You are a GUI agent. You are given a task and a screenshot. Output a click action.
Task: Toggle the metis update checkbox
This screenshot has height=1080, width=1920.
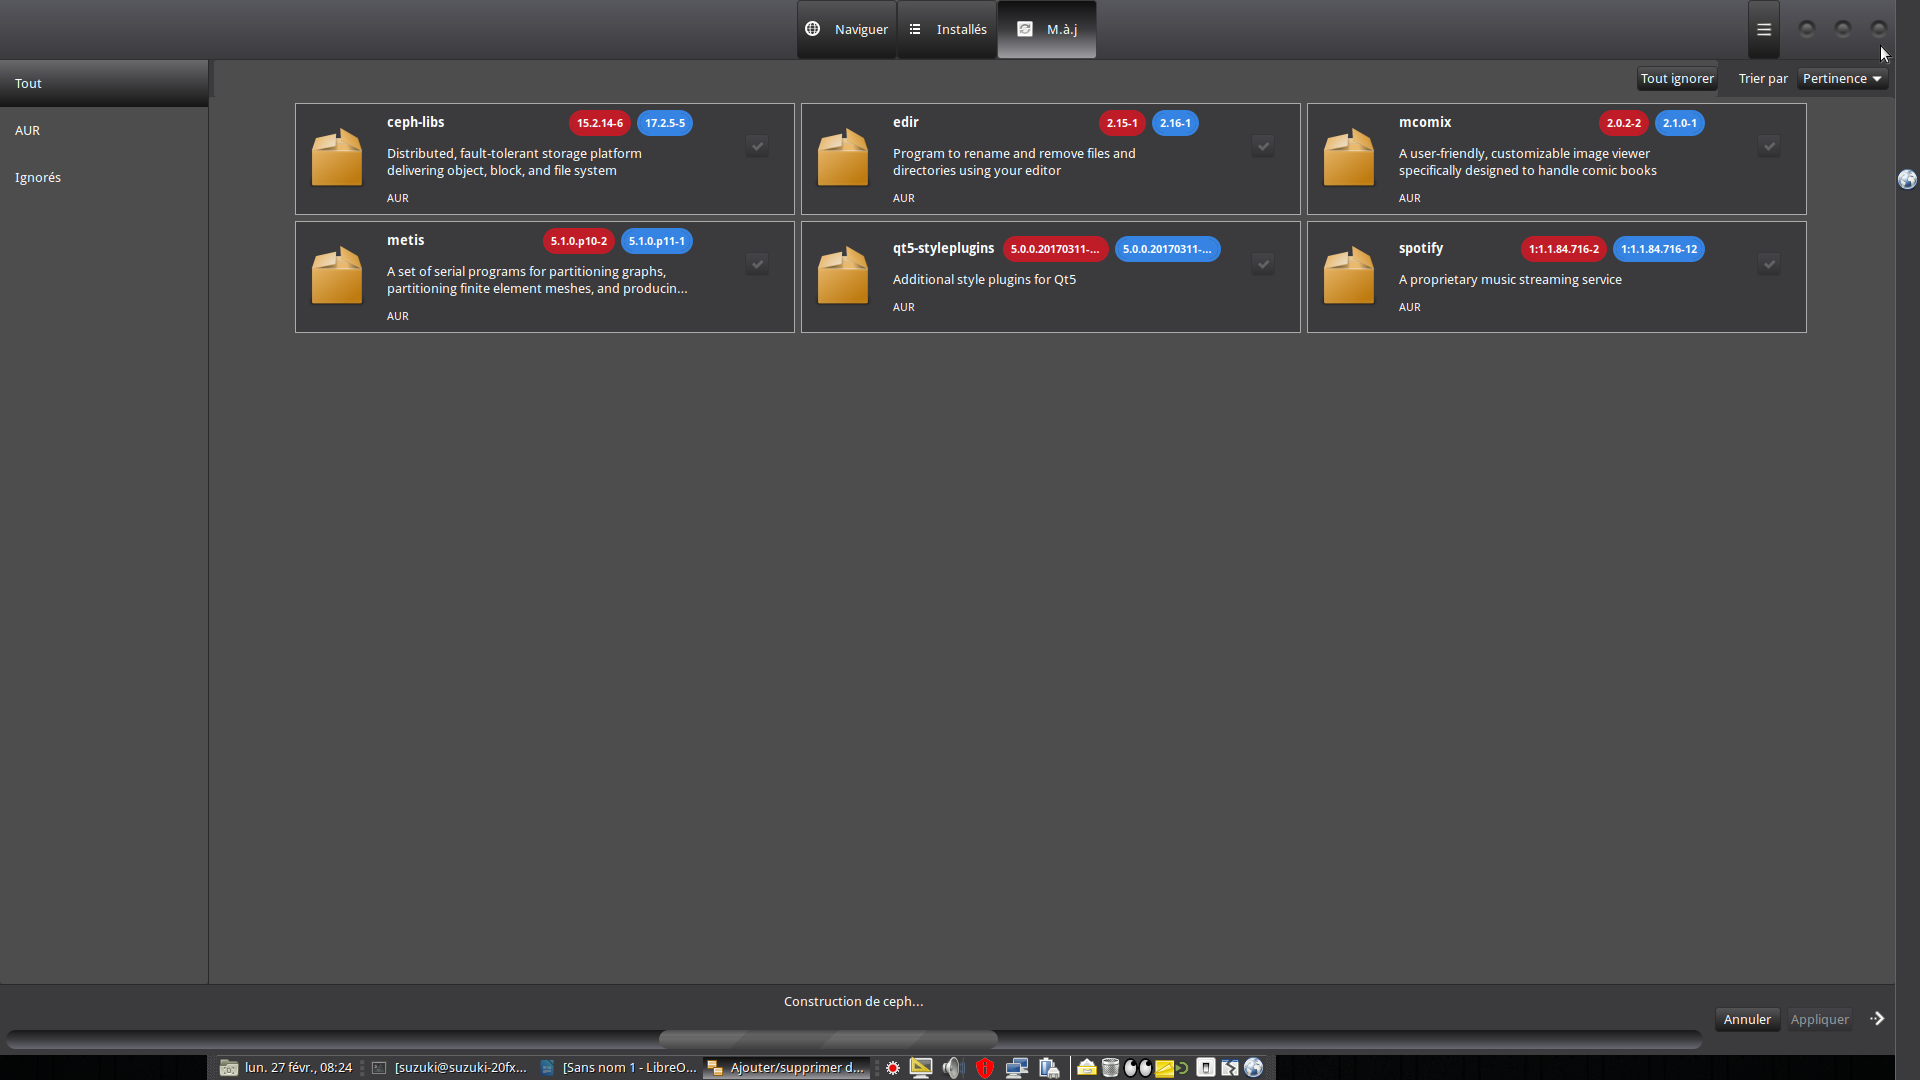pos(757,264)
